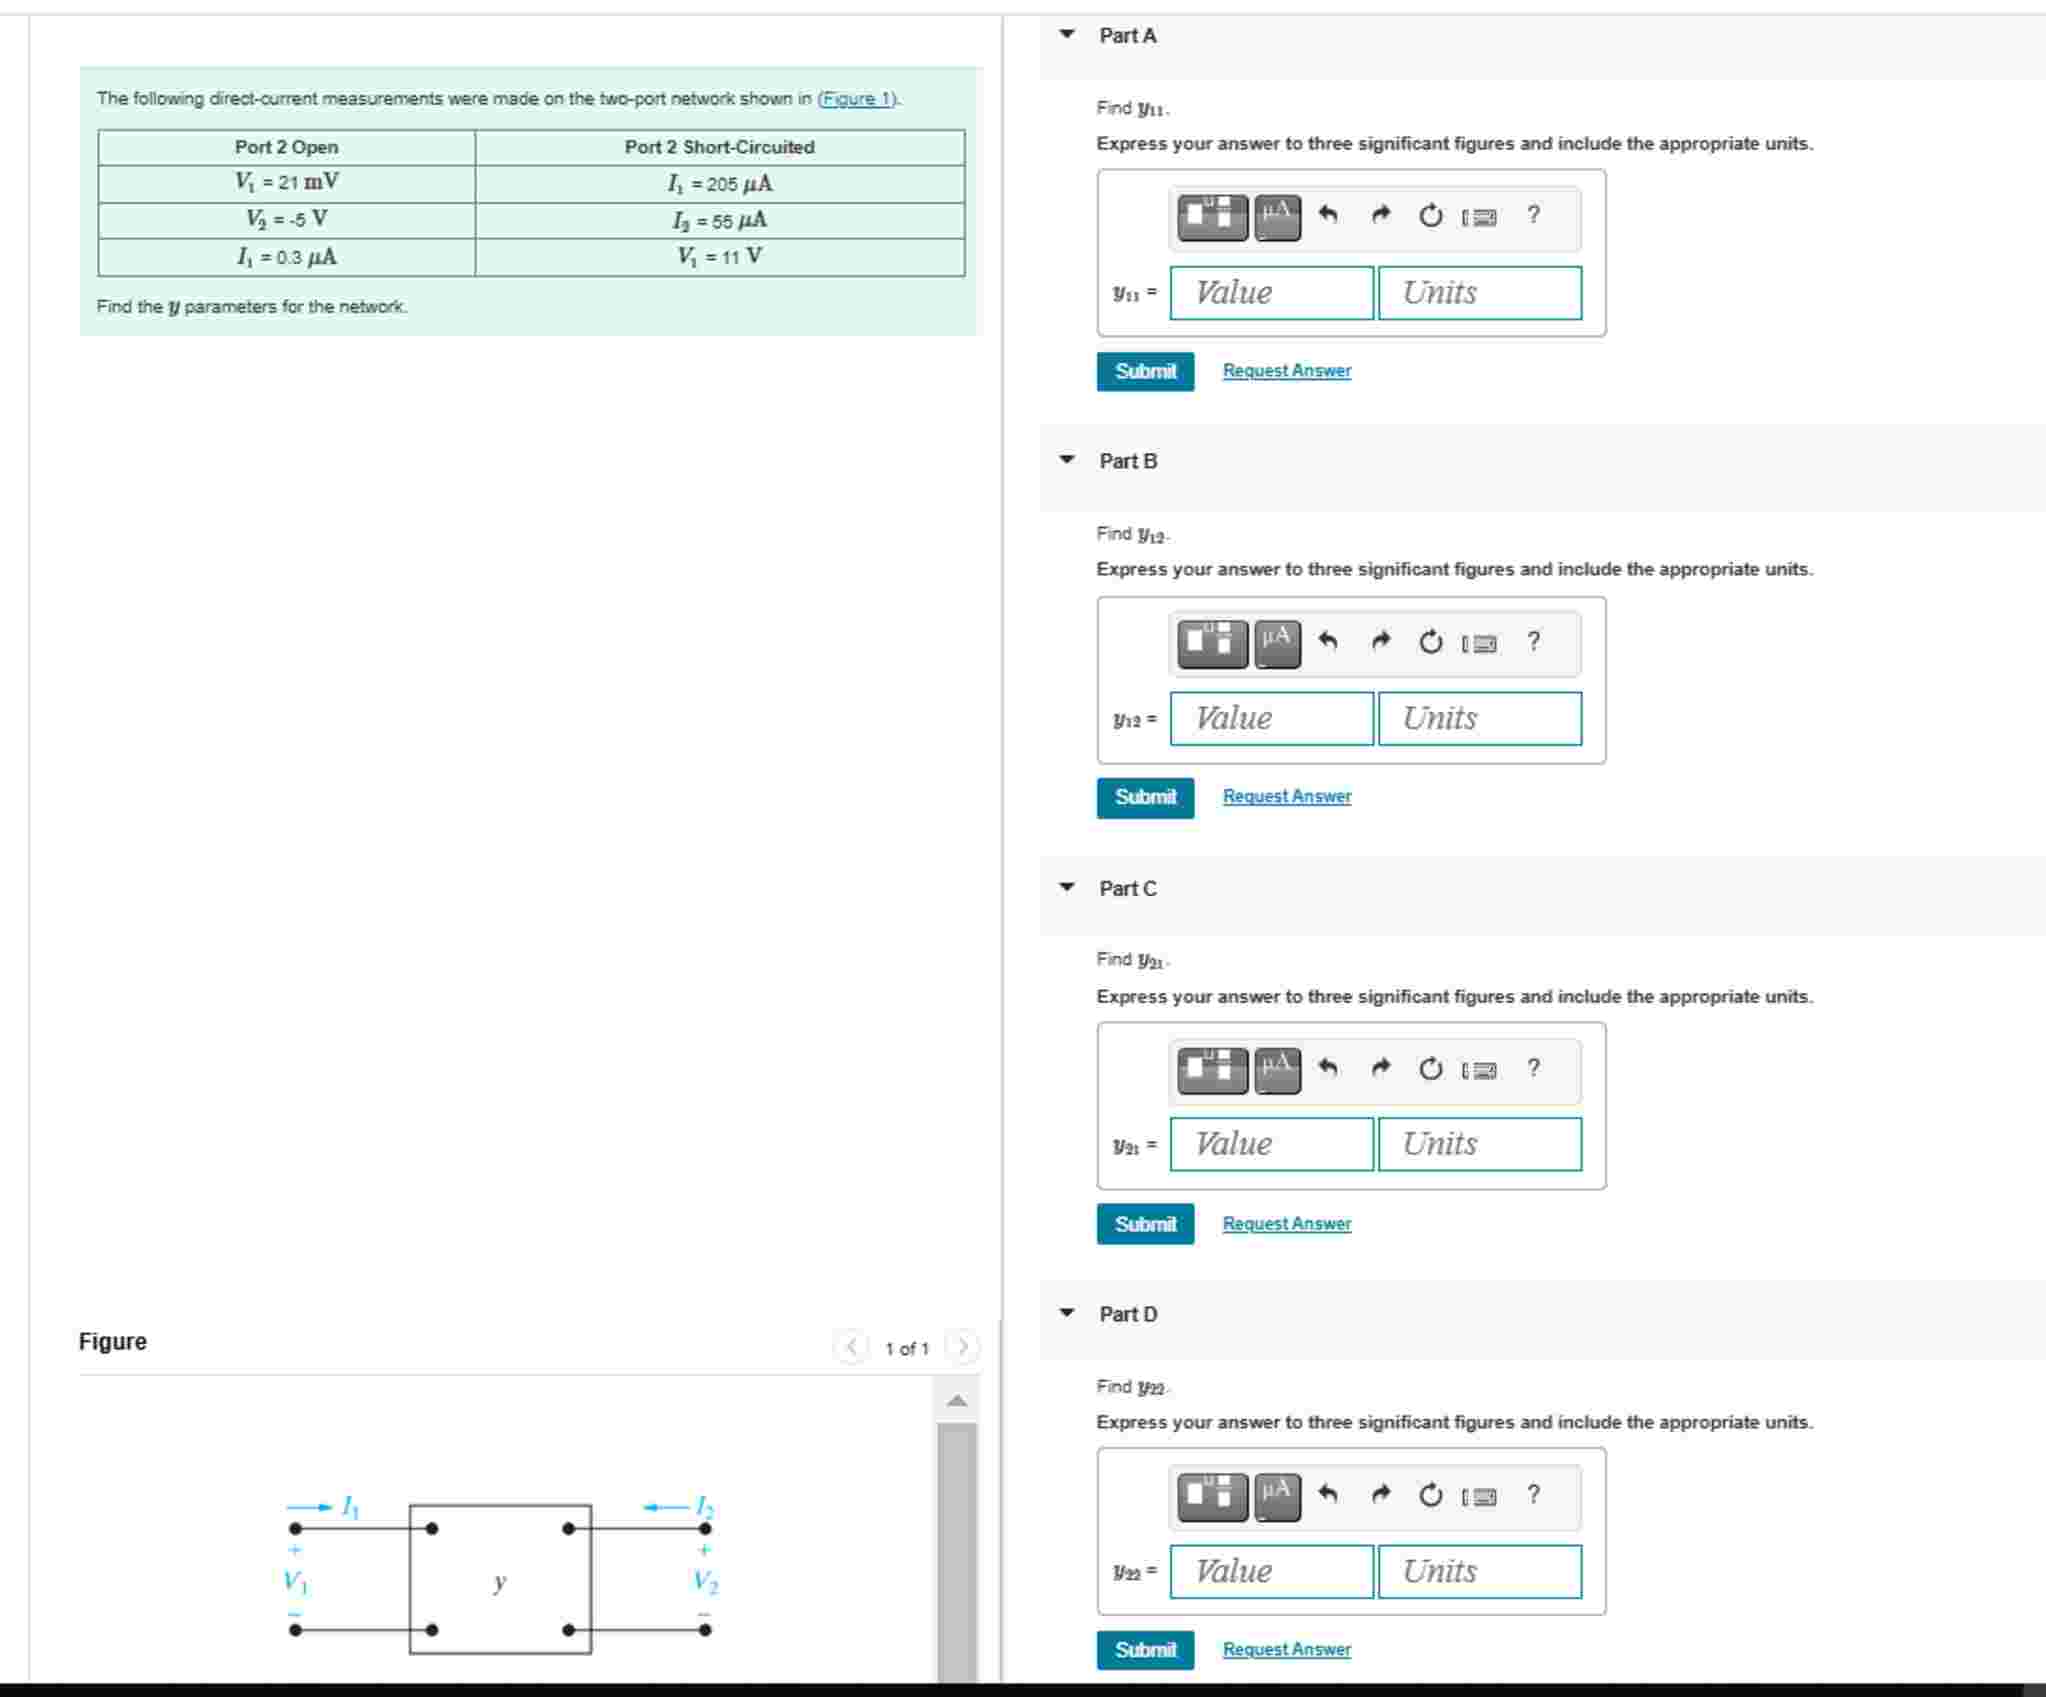2046x1697 pixels.
Task: Click the figure panel scroll up arrow
Action: (957, 1402)
